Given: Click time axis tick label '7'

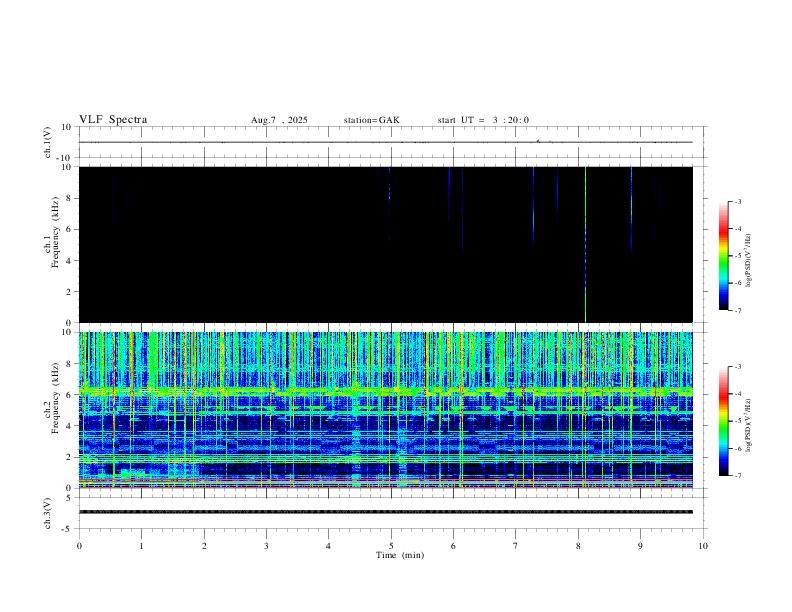Looking at the screenshot, I should tap(516, 546).
